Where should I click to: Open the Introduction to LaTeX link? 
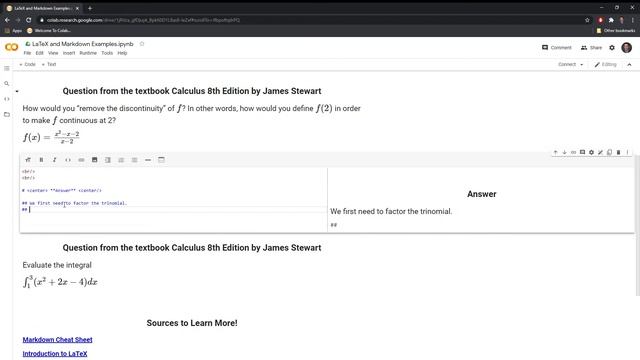pos(55,353)
